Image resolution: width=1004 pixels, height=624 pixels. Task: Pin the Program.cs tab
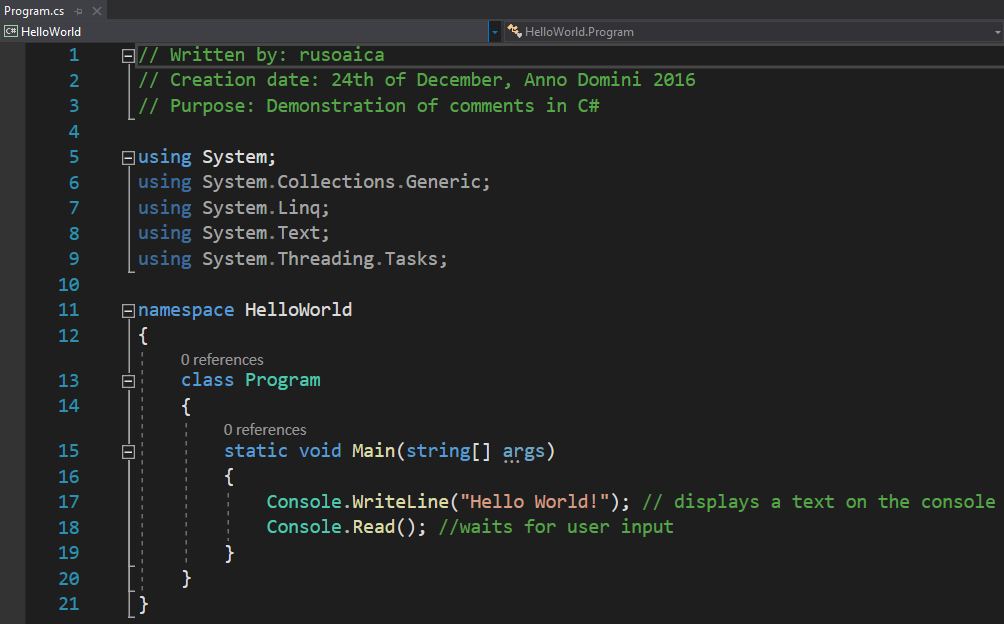point(78,11)
